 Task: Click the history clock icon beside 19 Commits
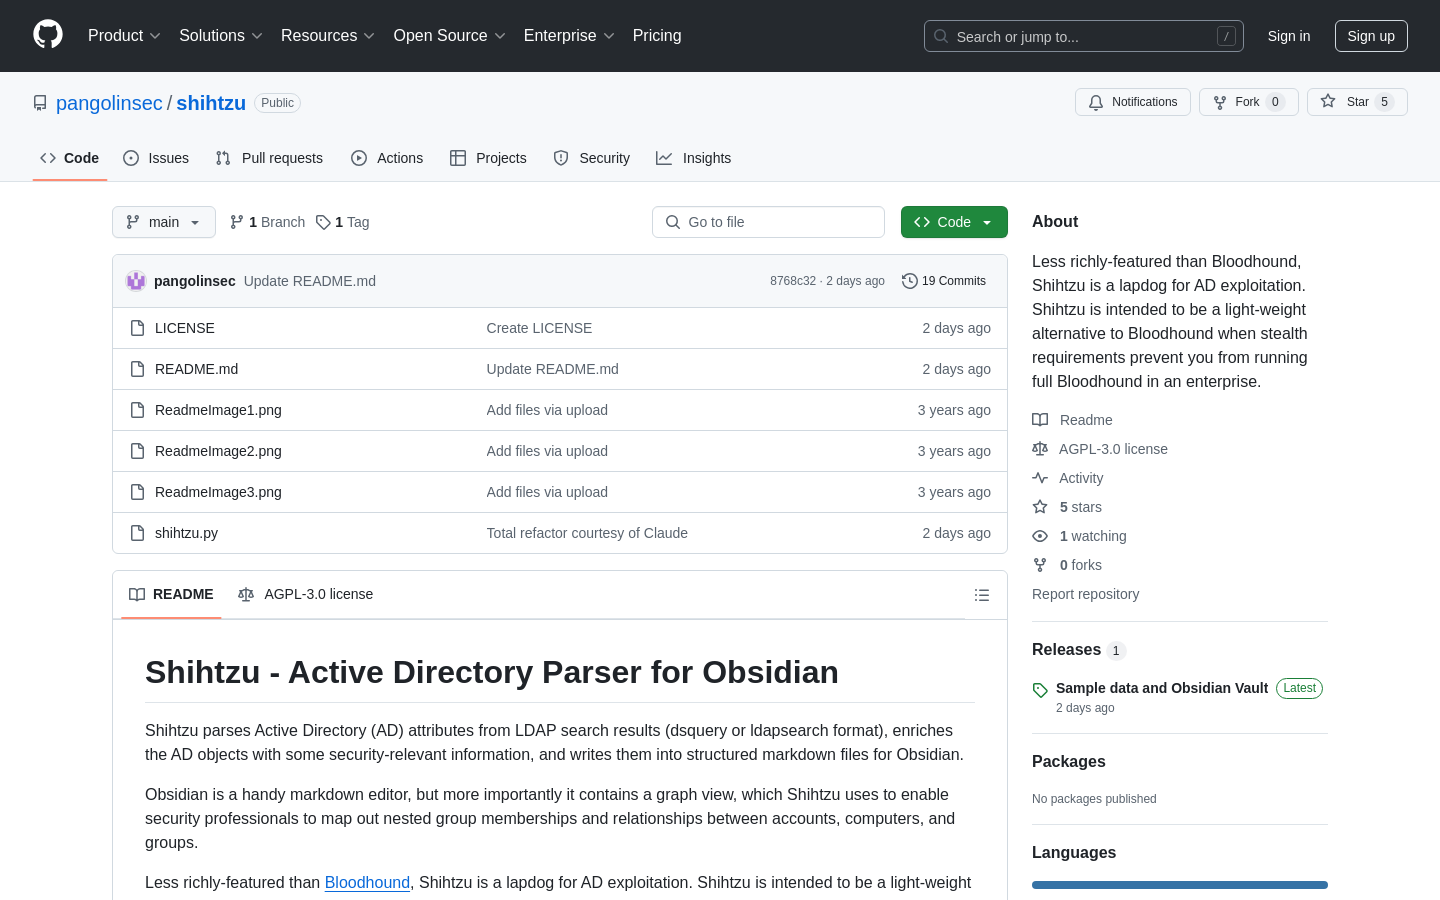(910, 281)
